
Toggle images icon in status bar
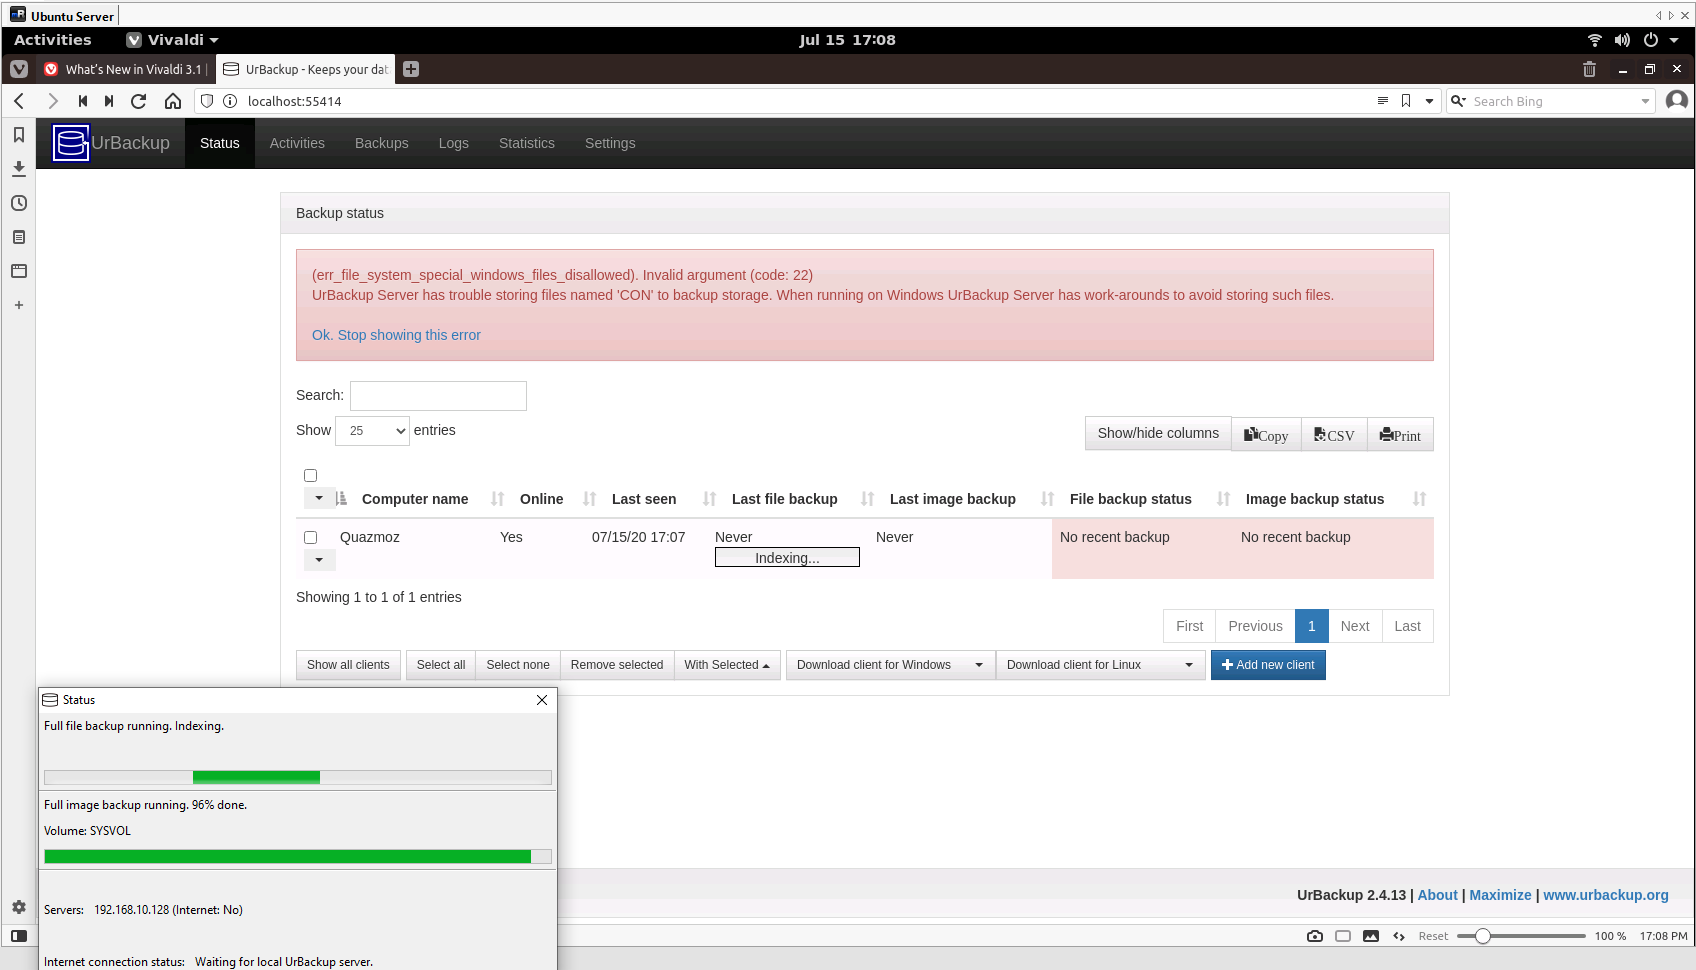[1371, 936]
